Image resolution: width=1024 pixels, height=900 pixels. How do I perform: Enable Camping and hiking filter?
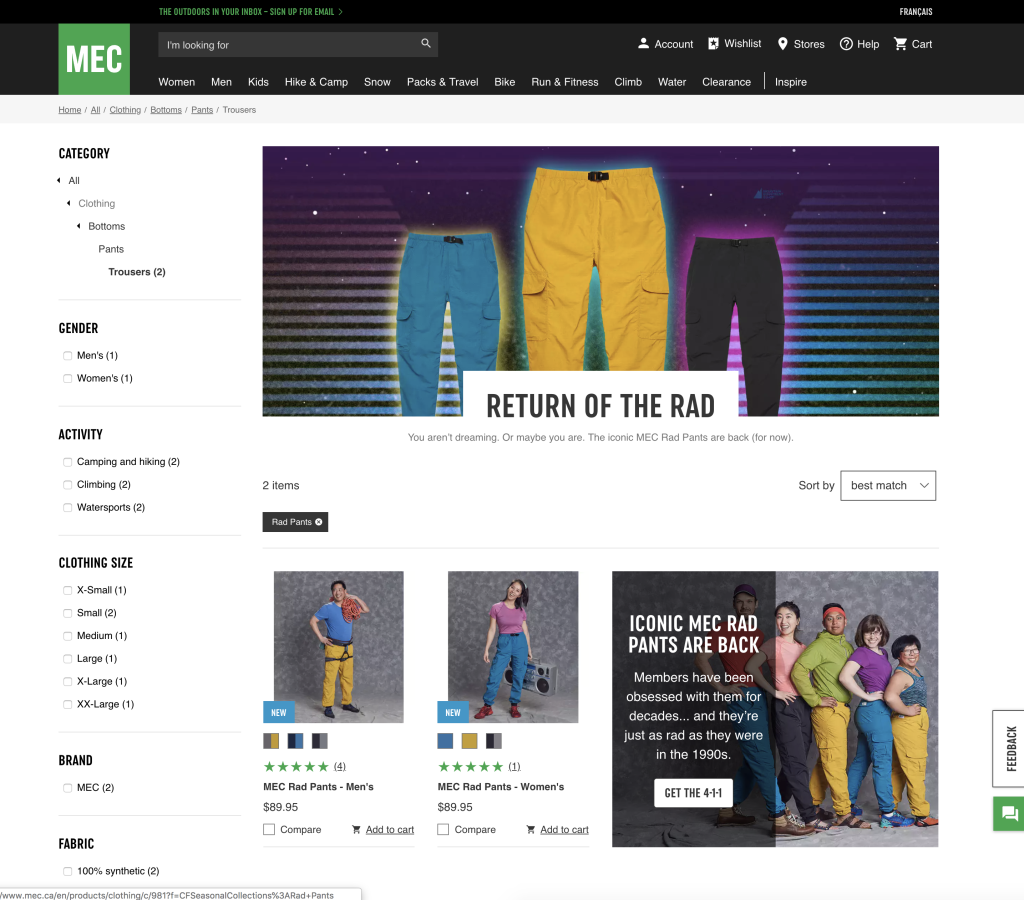coord(67,462)
